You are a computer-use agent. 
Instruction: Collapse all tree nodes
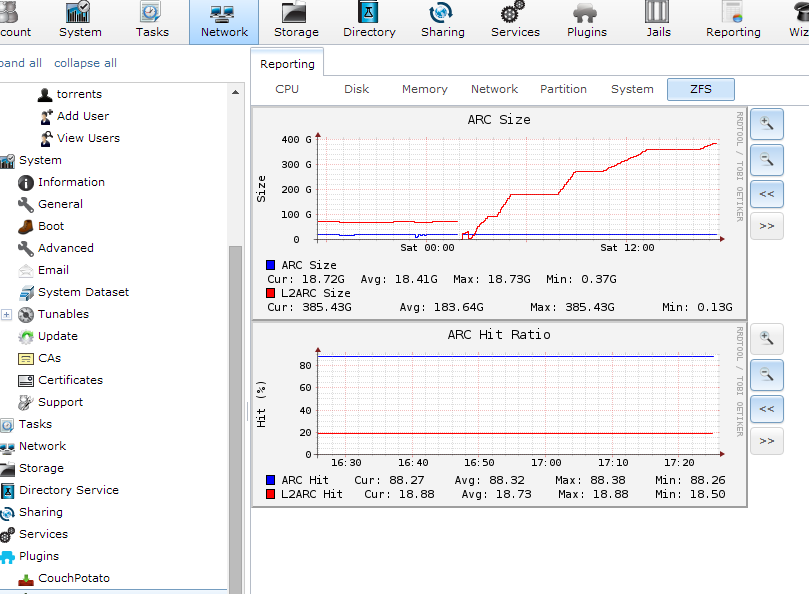(85, 63)
